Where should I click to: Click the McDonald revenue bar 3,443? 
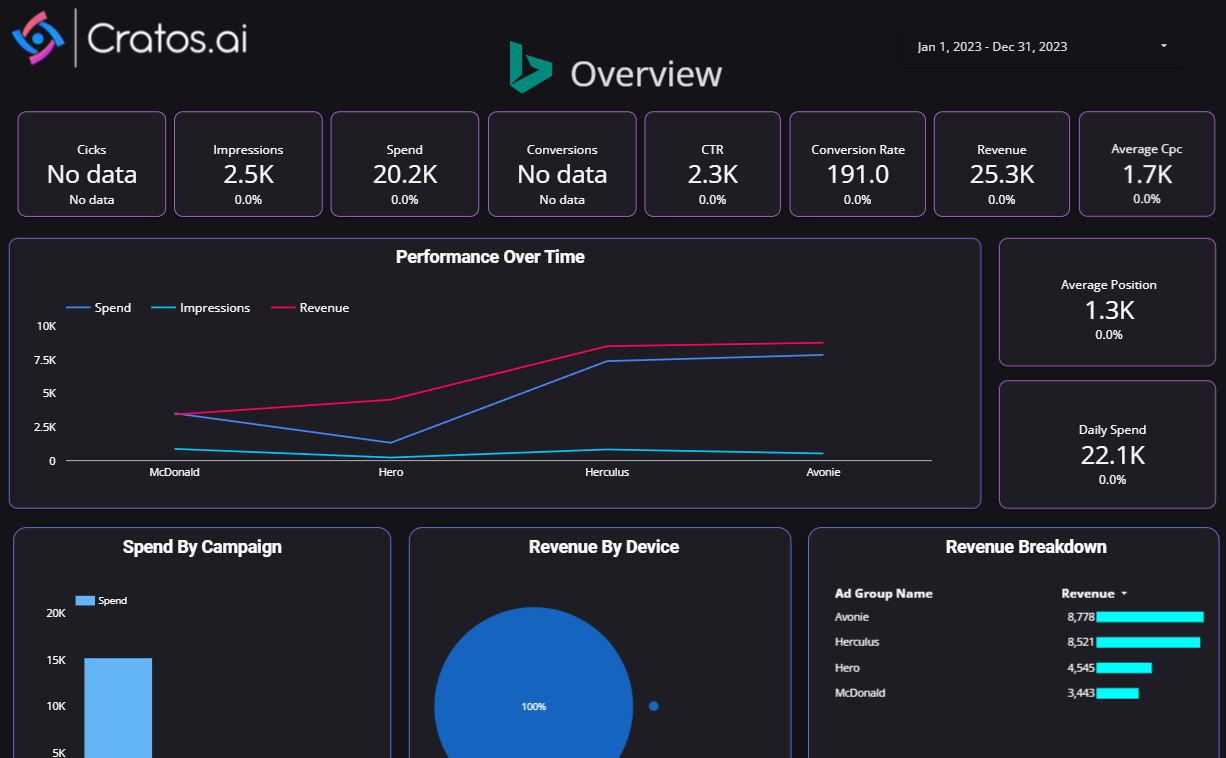click(1118, 693)
